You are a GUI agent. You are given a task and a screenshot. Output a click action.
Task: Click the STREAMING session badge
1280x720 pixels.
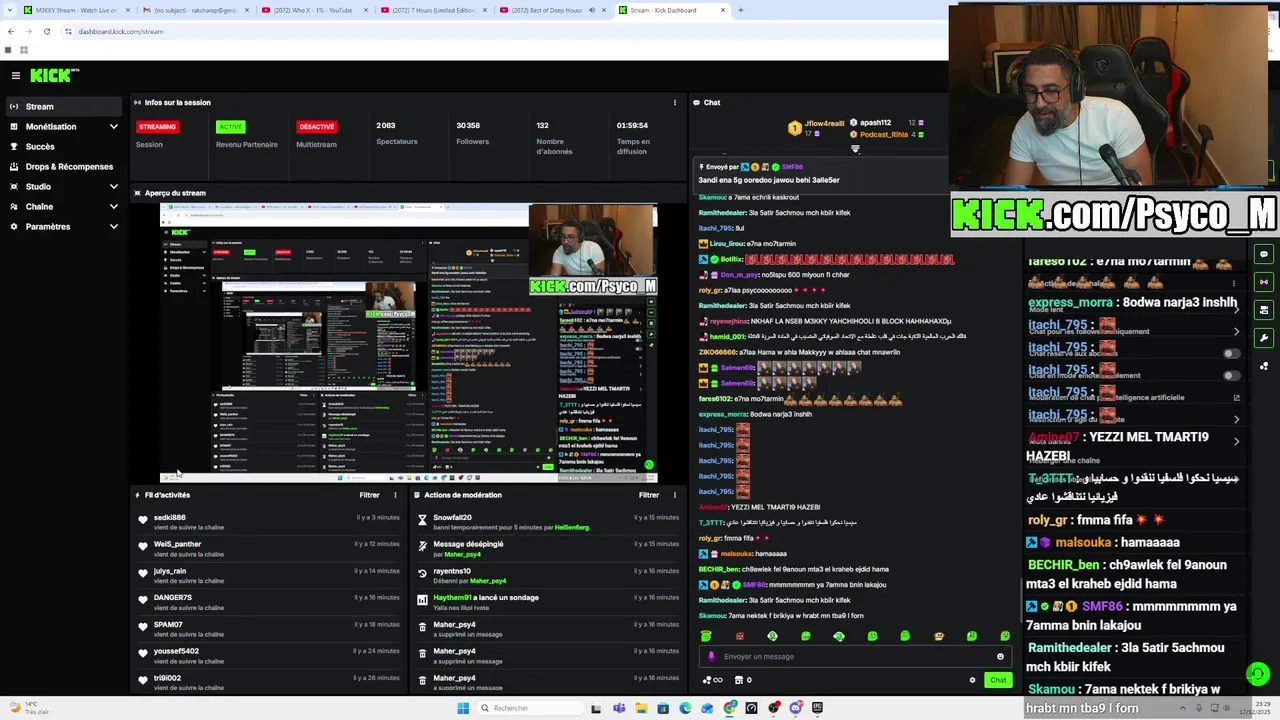pyautogui.click(x=157, y=127)
